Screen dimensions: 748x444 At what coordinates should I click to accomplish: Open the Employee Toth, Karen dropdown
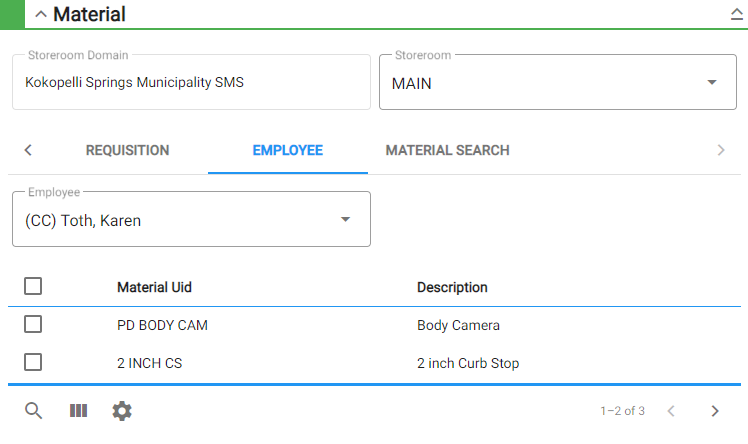click(191, 219)
